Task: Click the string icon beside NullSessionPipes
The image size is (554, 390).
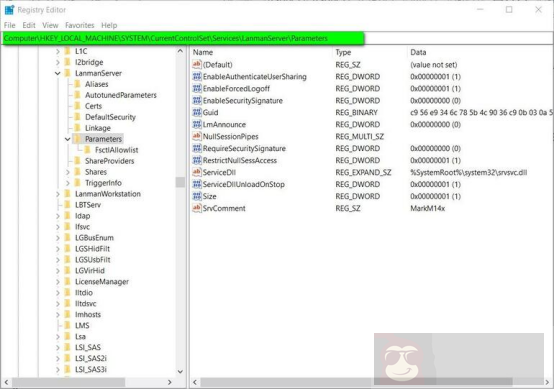Action: 197,136
